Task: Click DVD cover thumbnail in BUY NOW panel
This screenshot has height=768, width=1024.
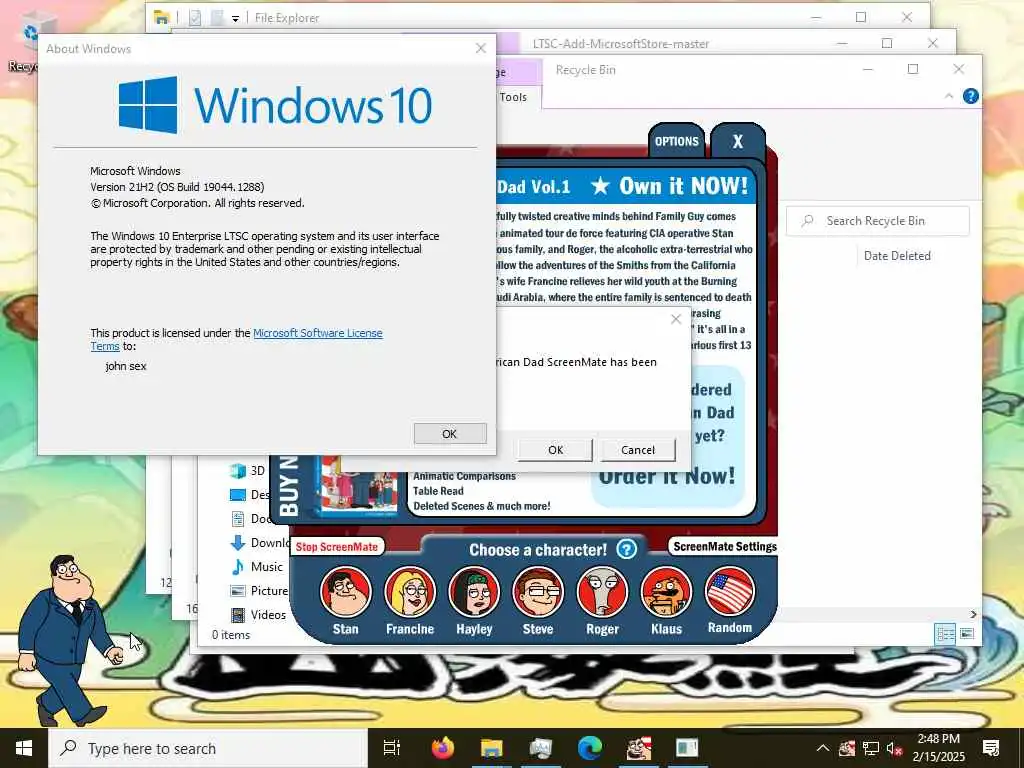Action: (359, 485)
